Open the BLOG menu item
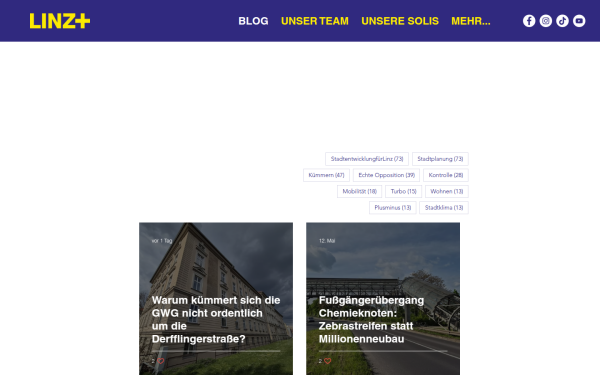This screenshot has height=375, width=600. (253, 21)
